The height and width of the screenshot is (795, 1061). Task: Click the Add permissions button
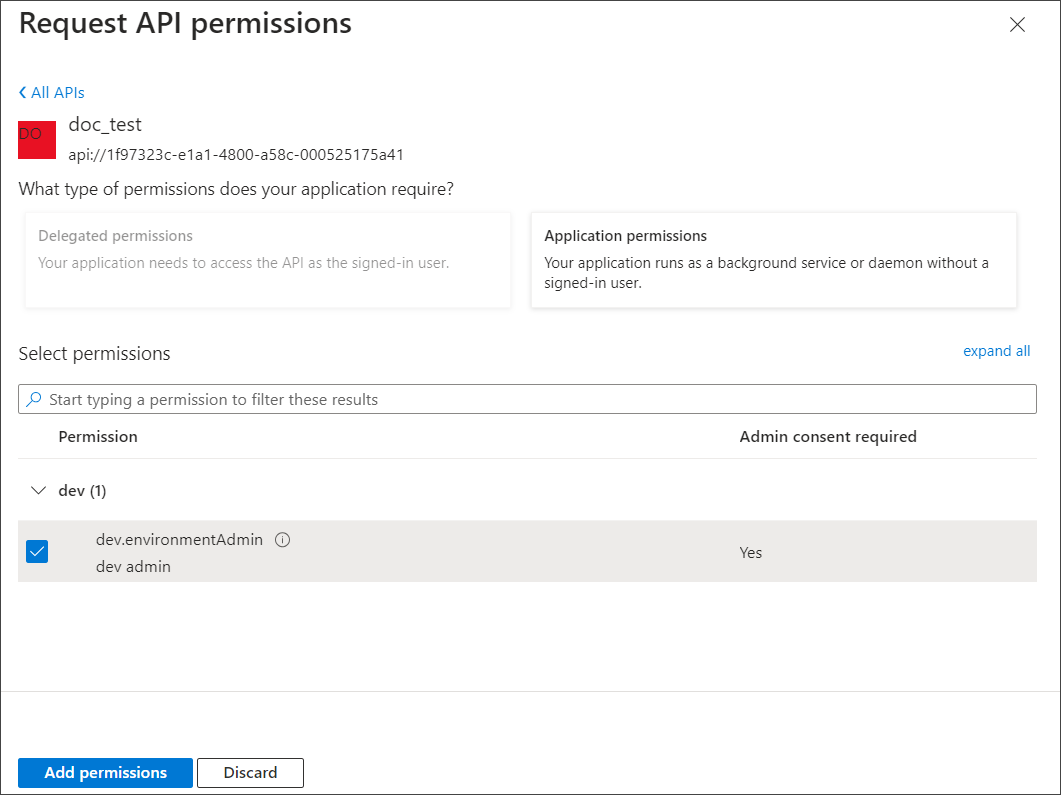tap(104, 772)
